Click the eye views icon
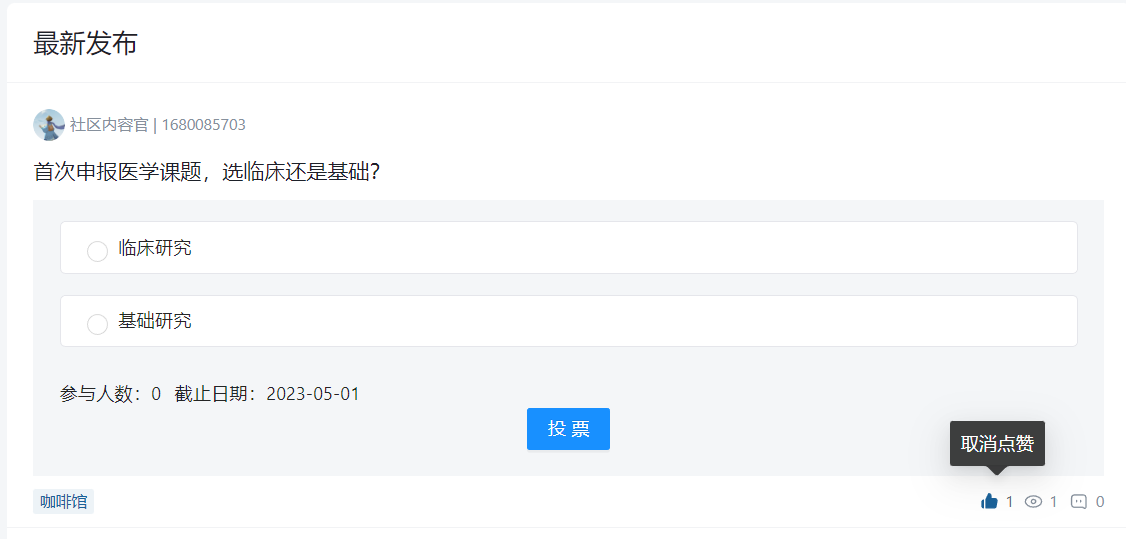The width and height of the screenshot is (1126, 539). tap(1034, 501)
